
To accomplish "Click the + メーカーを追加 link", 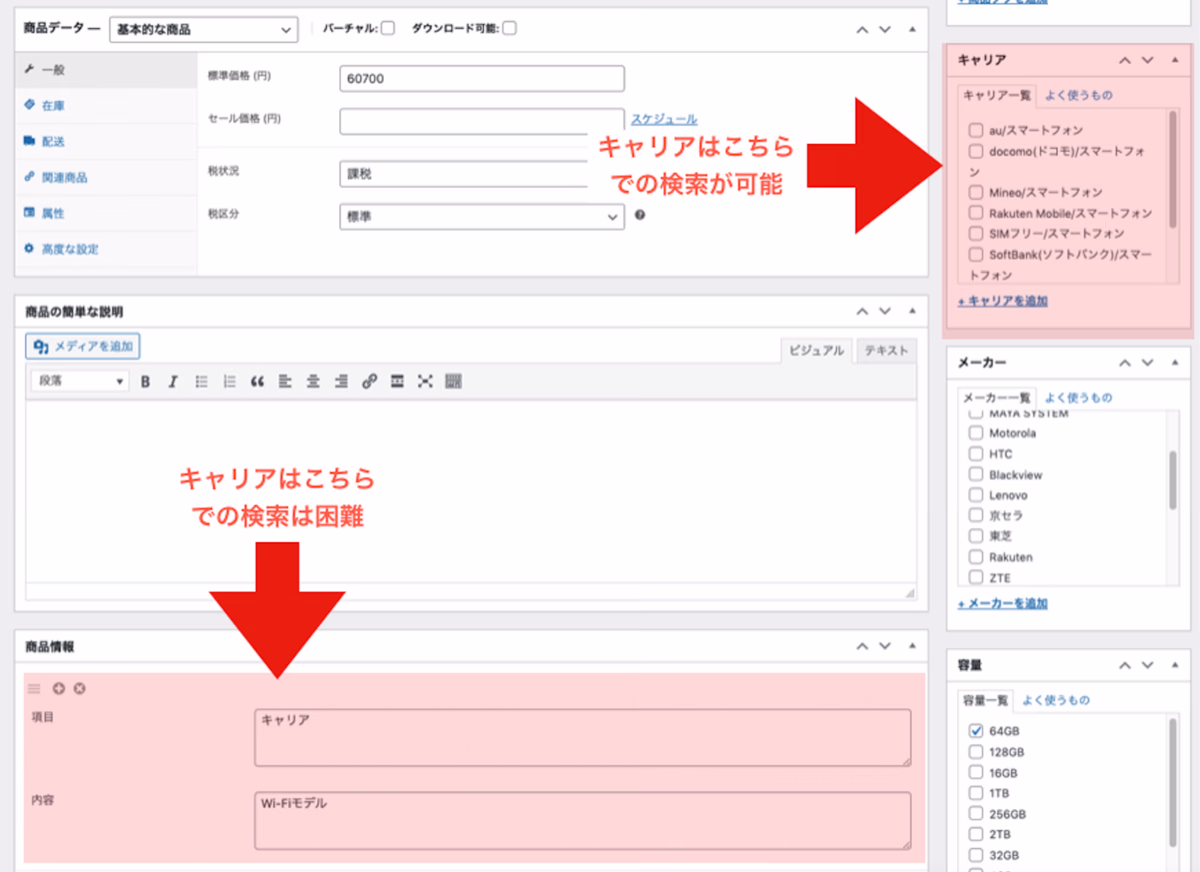I will (x=1003, y=604).
